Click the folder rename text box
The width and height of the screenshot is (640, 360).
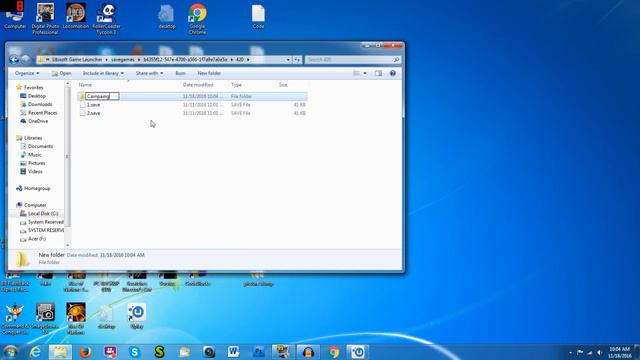coord(102,96)
